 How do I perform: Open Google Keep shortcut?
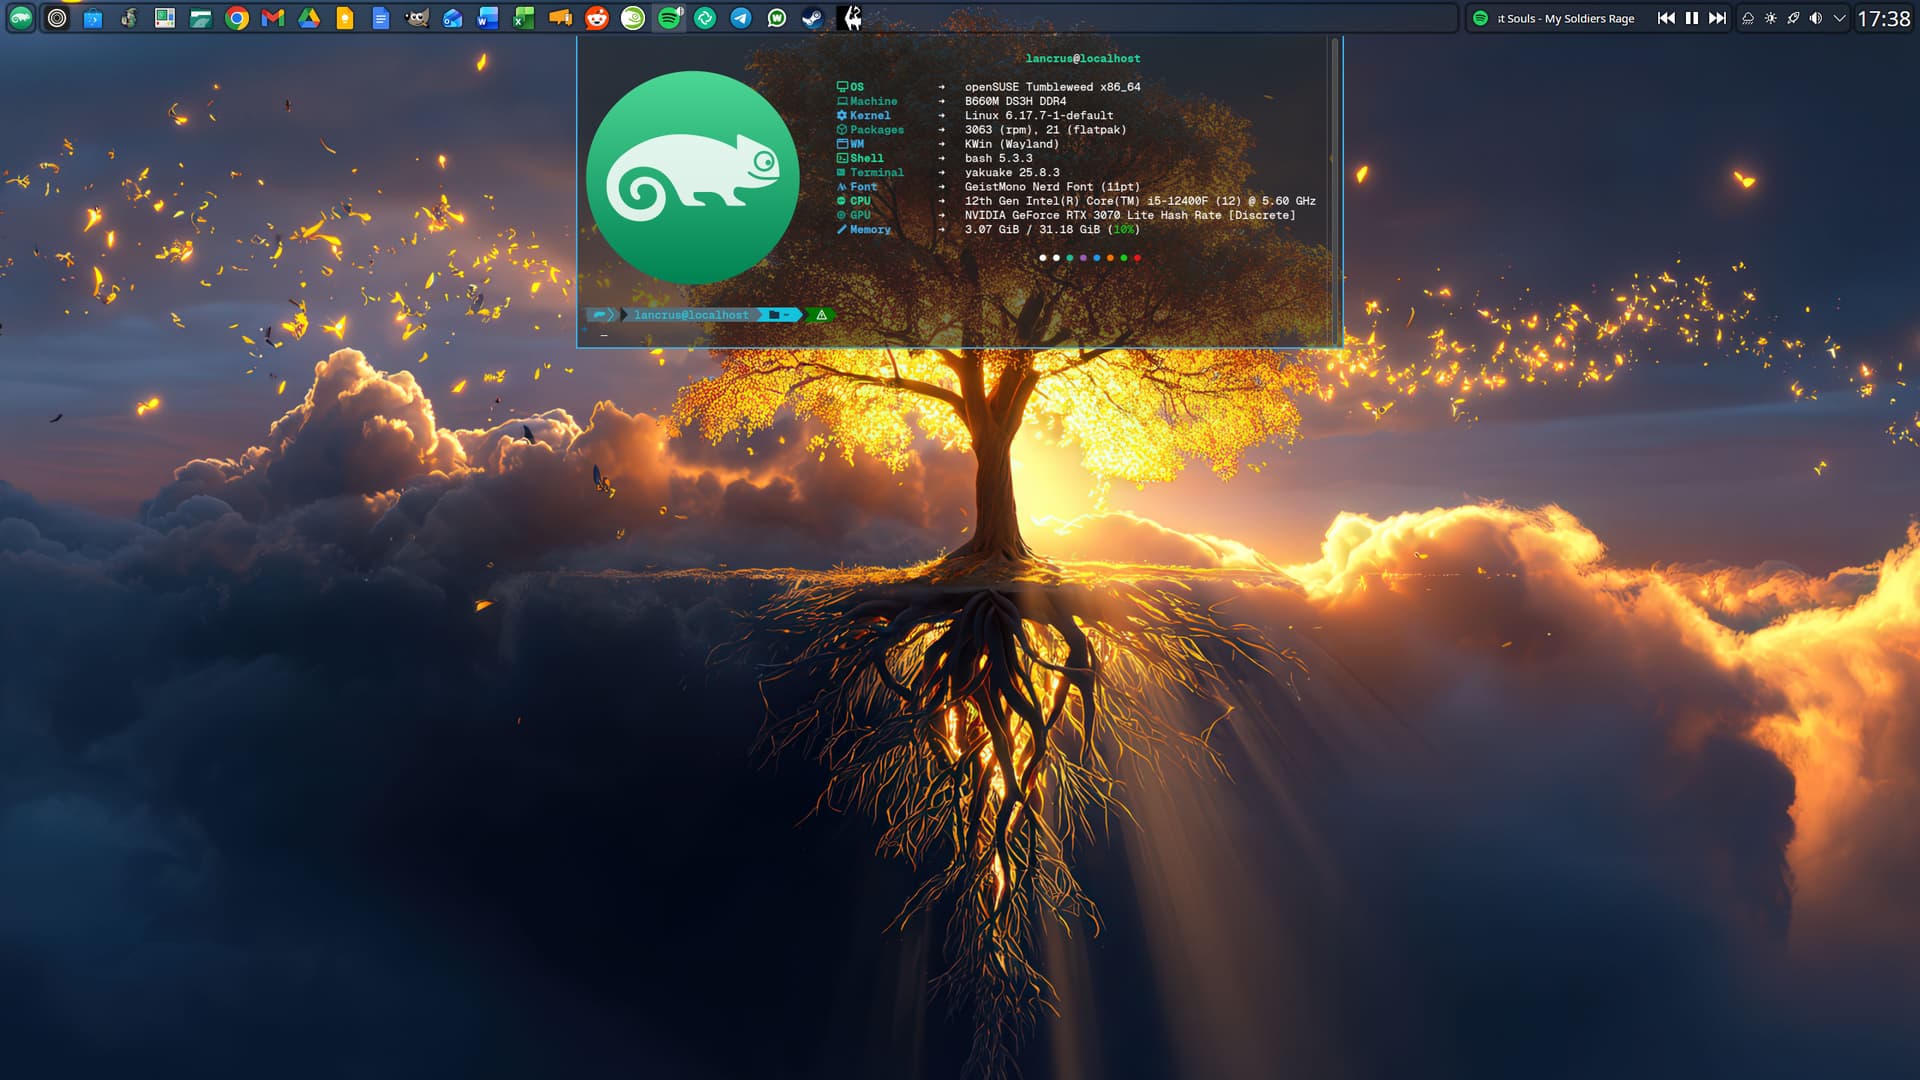click(x=345, y=18)
